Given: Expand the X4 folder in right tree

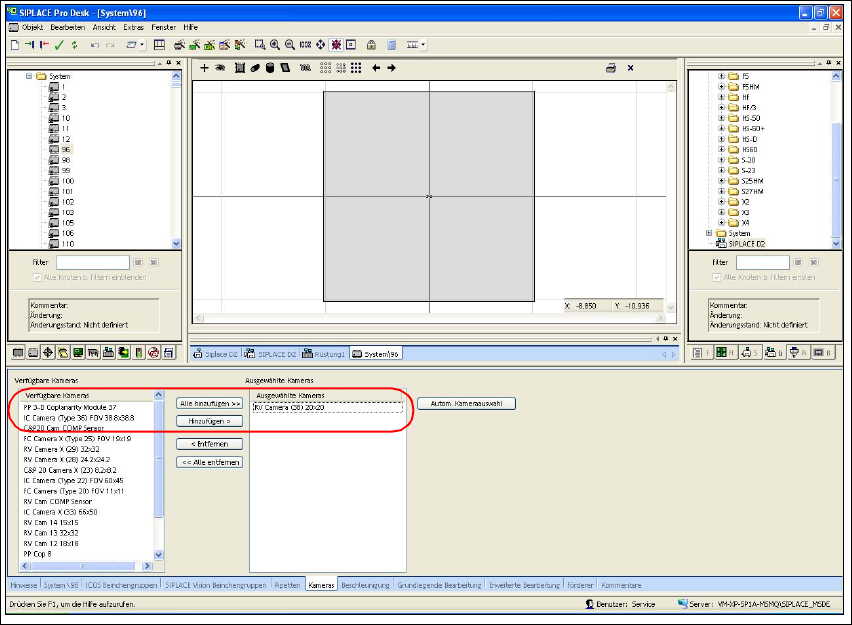Looking at the screenshot, I should [722, 222].
